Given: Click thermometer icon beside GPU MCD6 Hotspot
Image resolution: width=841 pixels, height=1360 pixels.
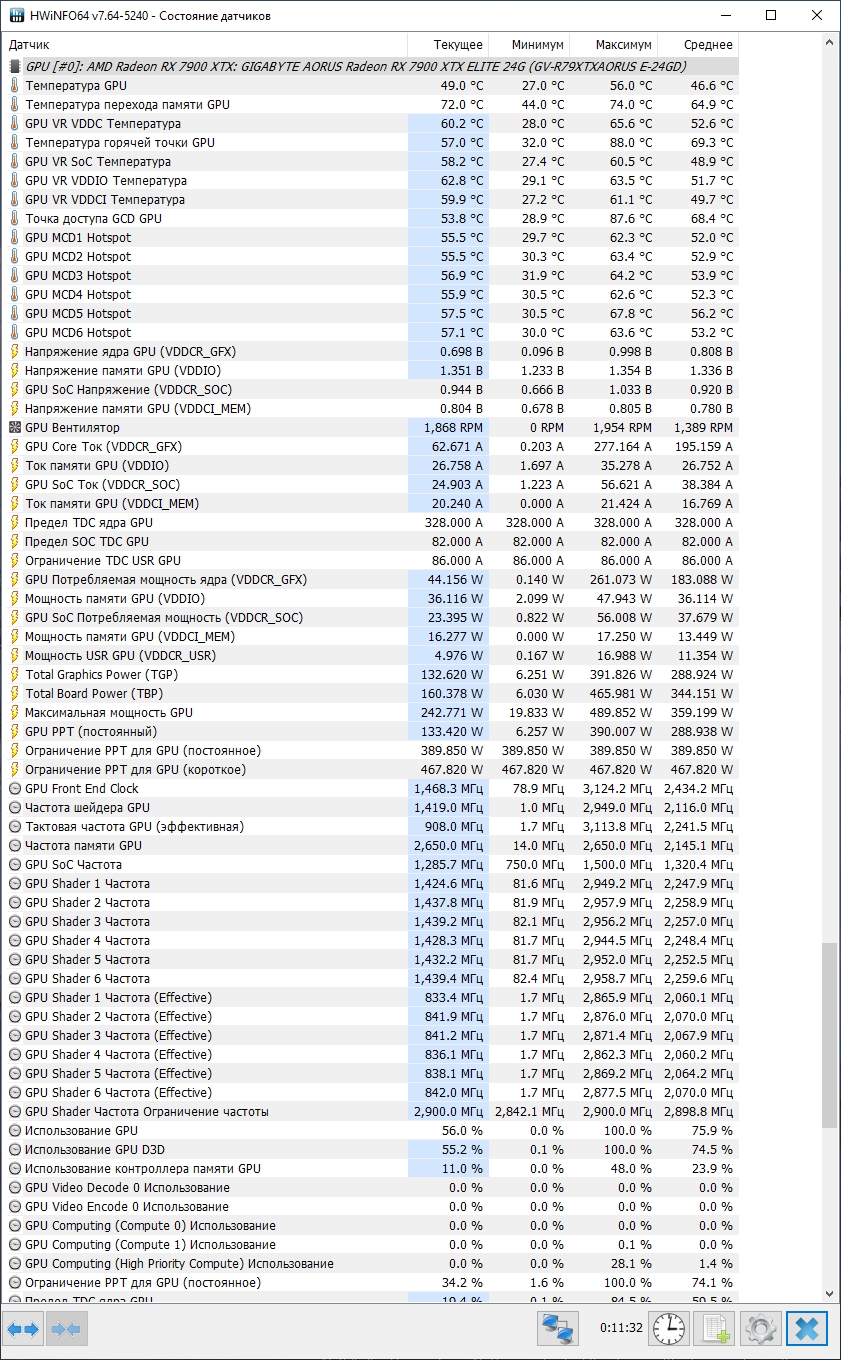Looking at the screenshot, I should tap(15, 333).
